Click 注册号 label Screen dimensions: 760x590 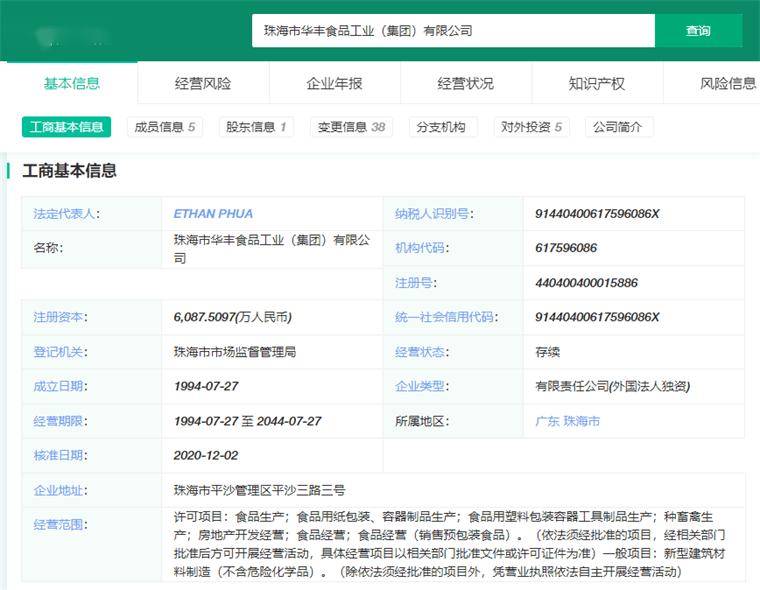[415, 283]
